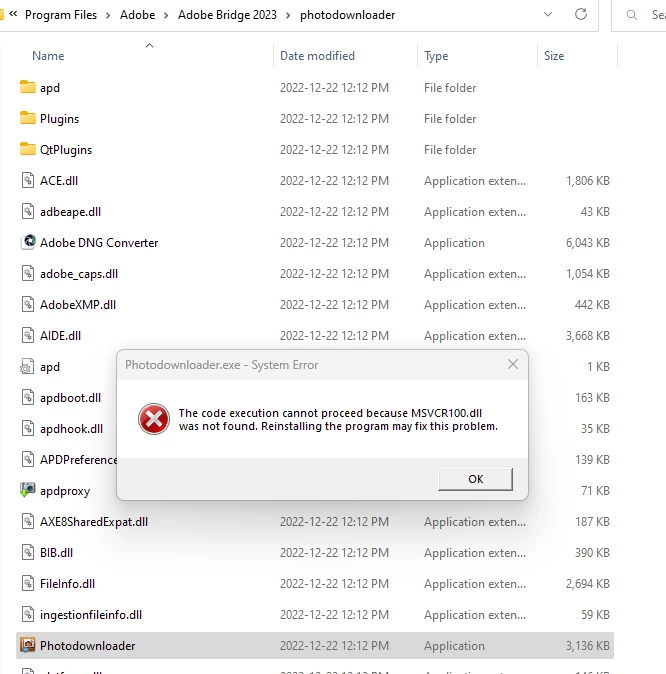Refresh the photodownloader folder view

(581, 14)
